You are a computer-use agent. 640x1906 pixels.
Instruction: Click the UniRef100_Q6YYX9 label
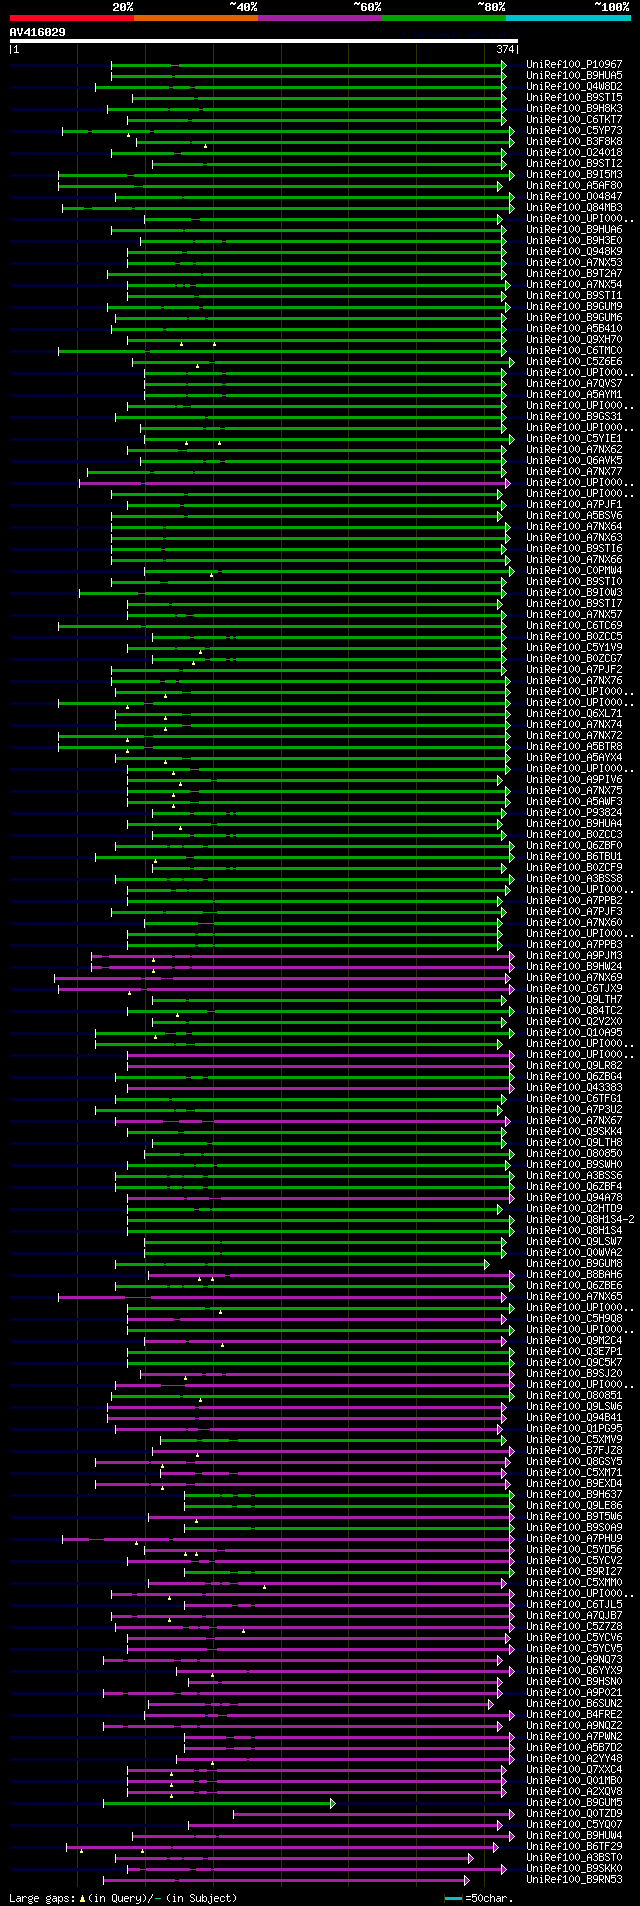click(574, 1670)
